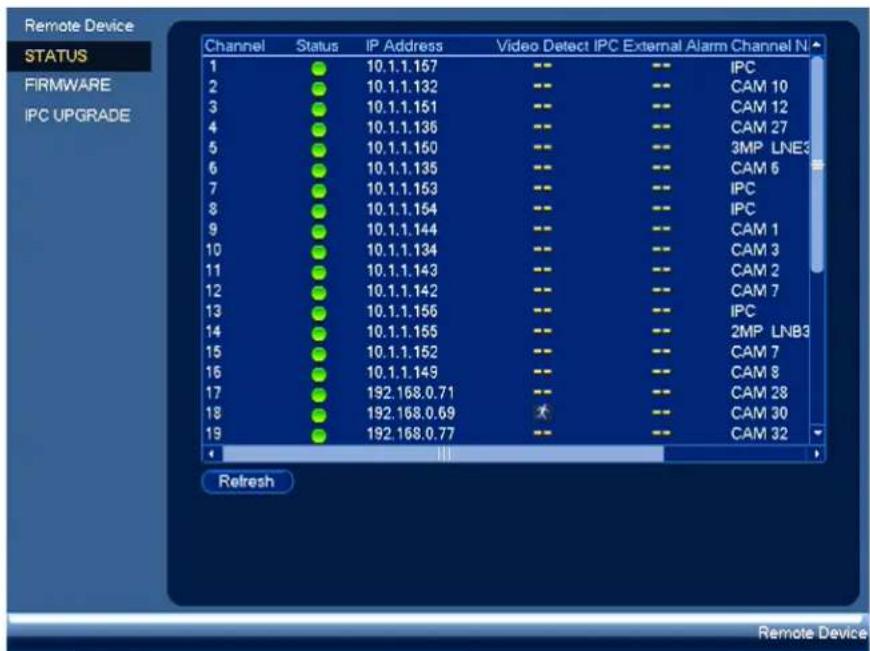Click the green status dot for channel 3

point(319,110)
